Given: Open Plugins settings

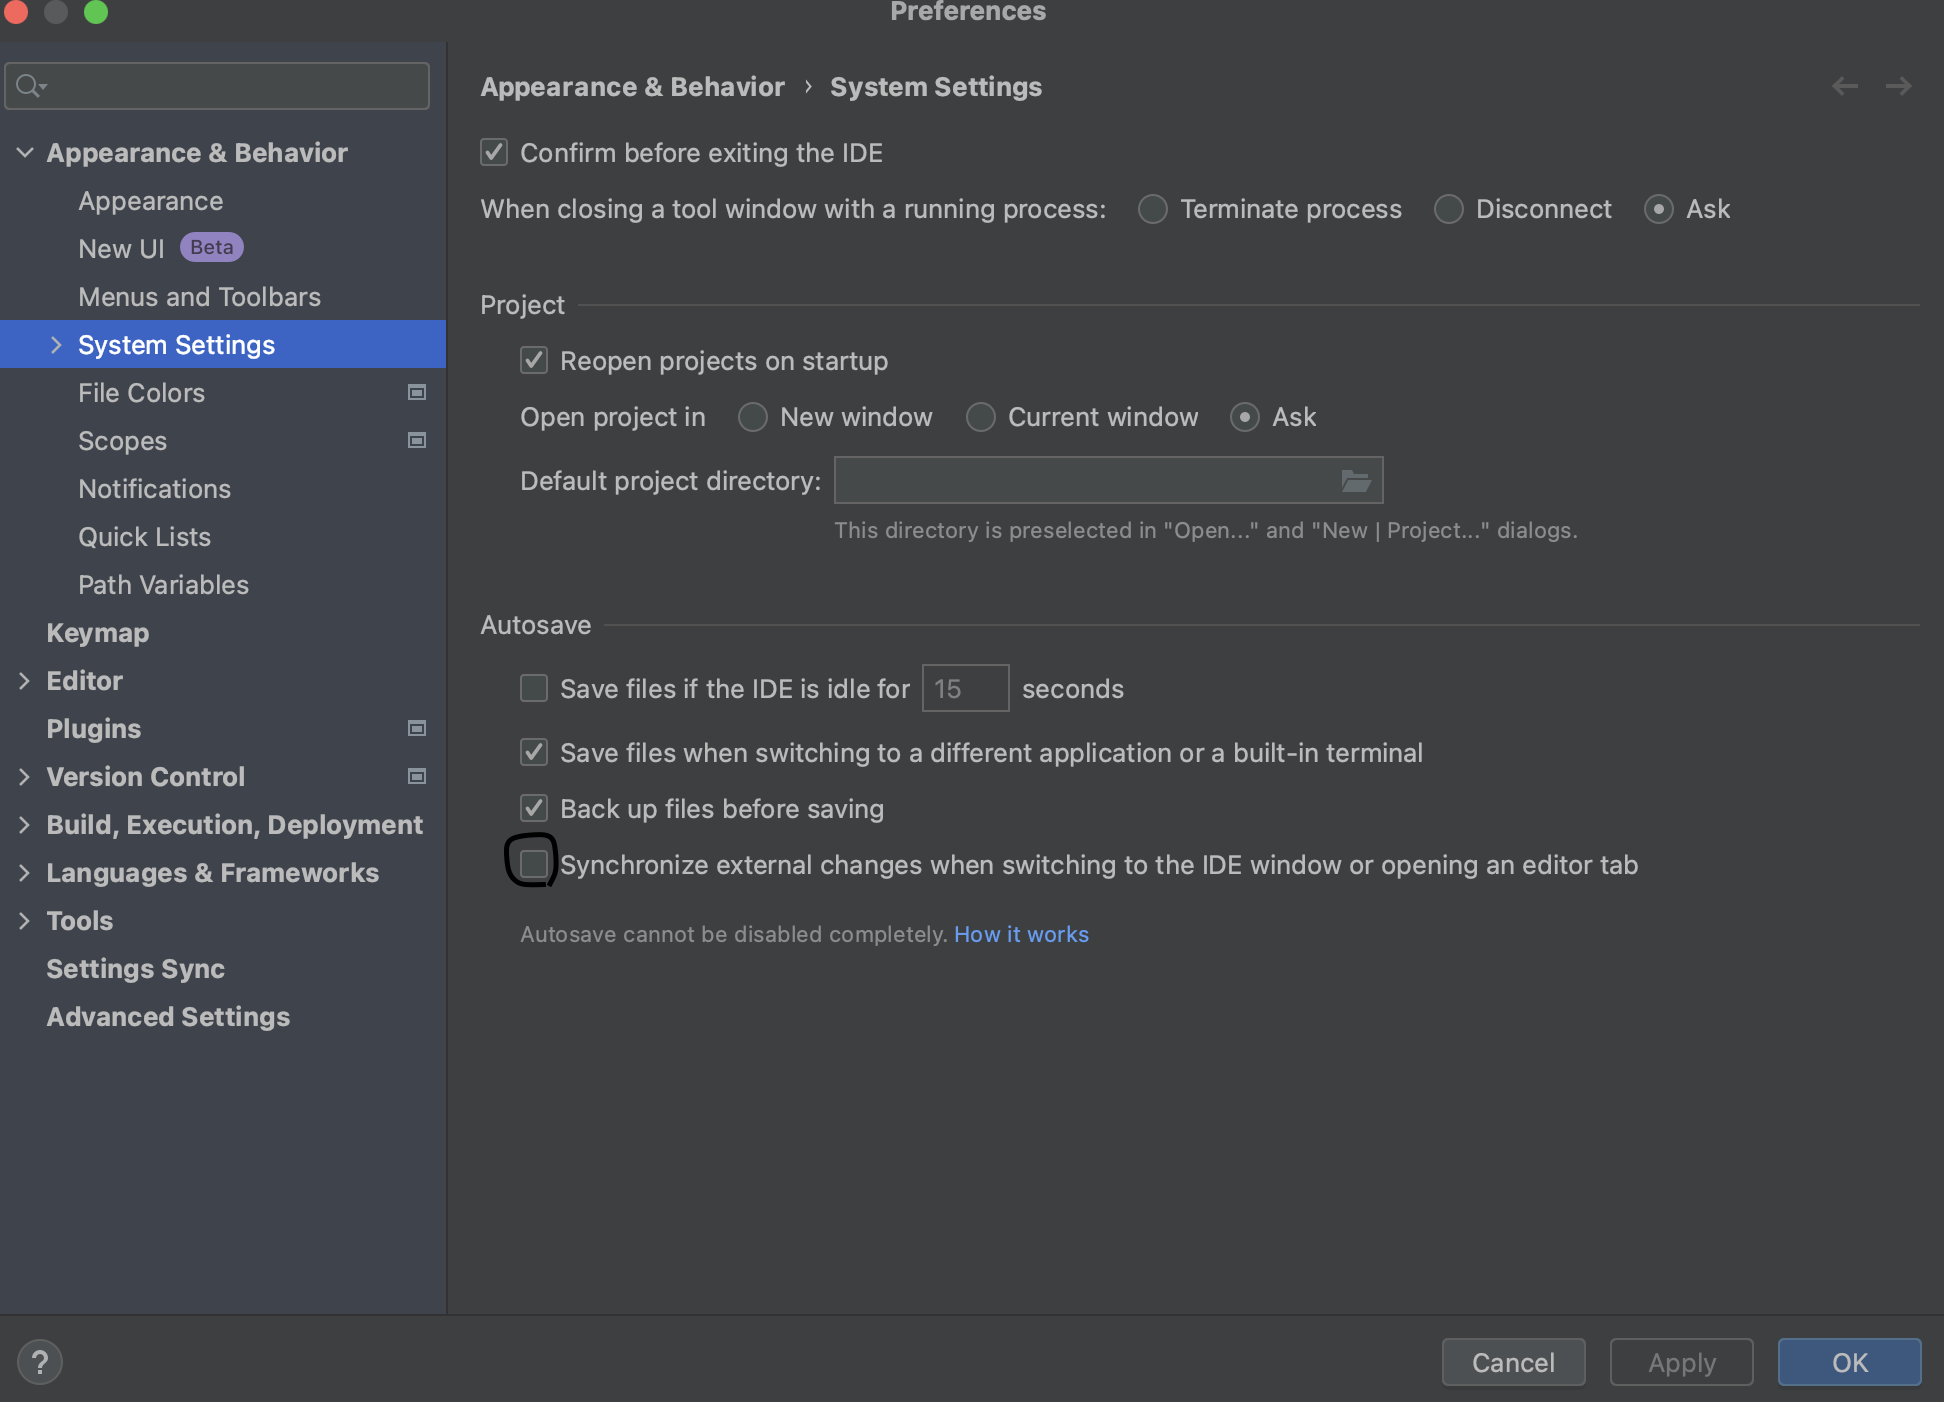Looking at the screenshot, I should pos(94,729).
